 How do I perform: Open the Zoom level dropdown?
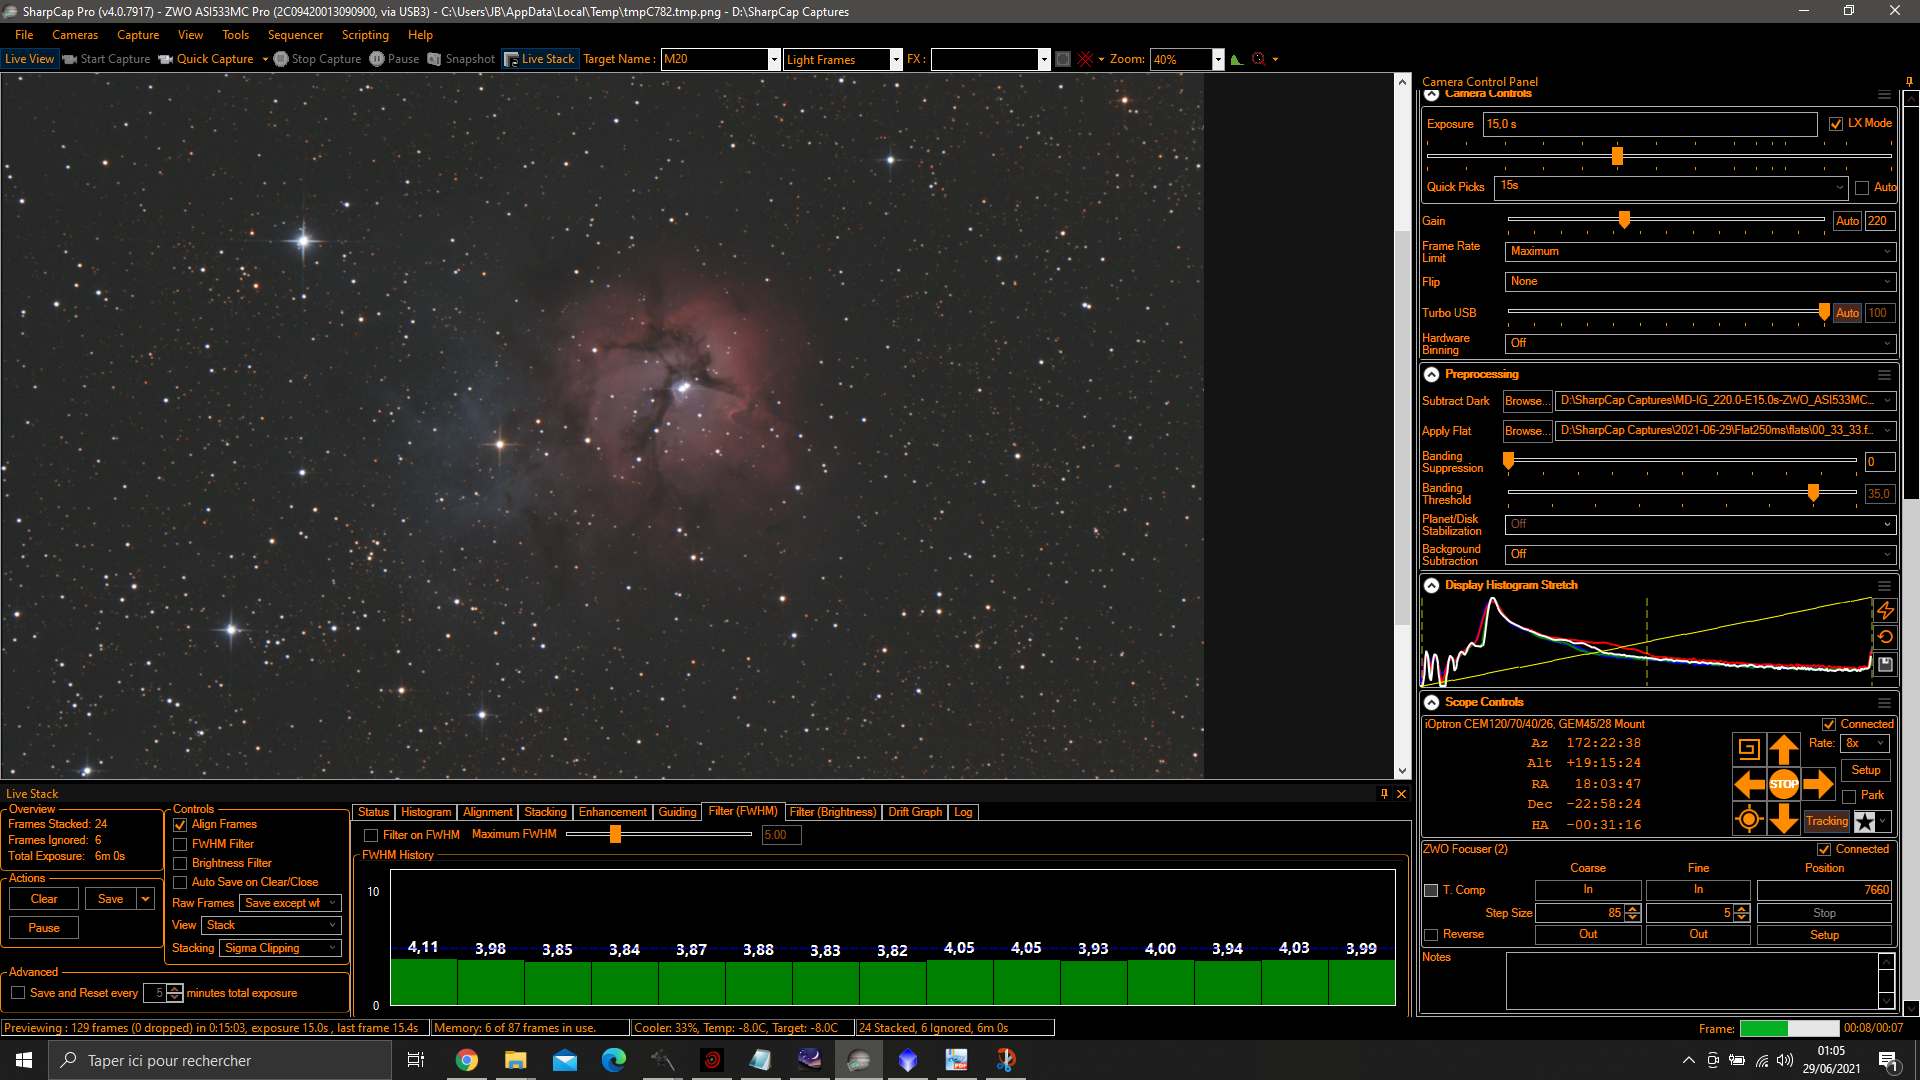[1217, 59]
